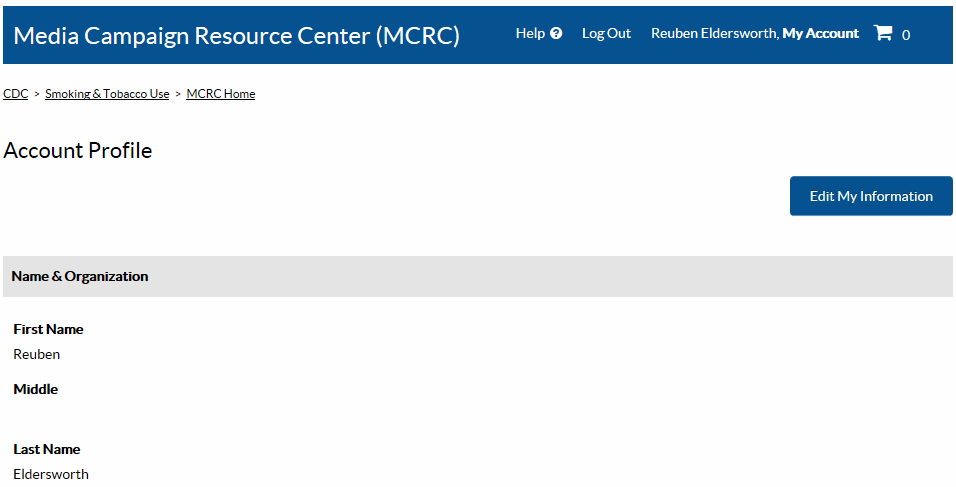This screenshot has height=487, width=956.
Task: Click the Help link text
Action: click(x=530, y=33)
